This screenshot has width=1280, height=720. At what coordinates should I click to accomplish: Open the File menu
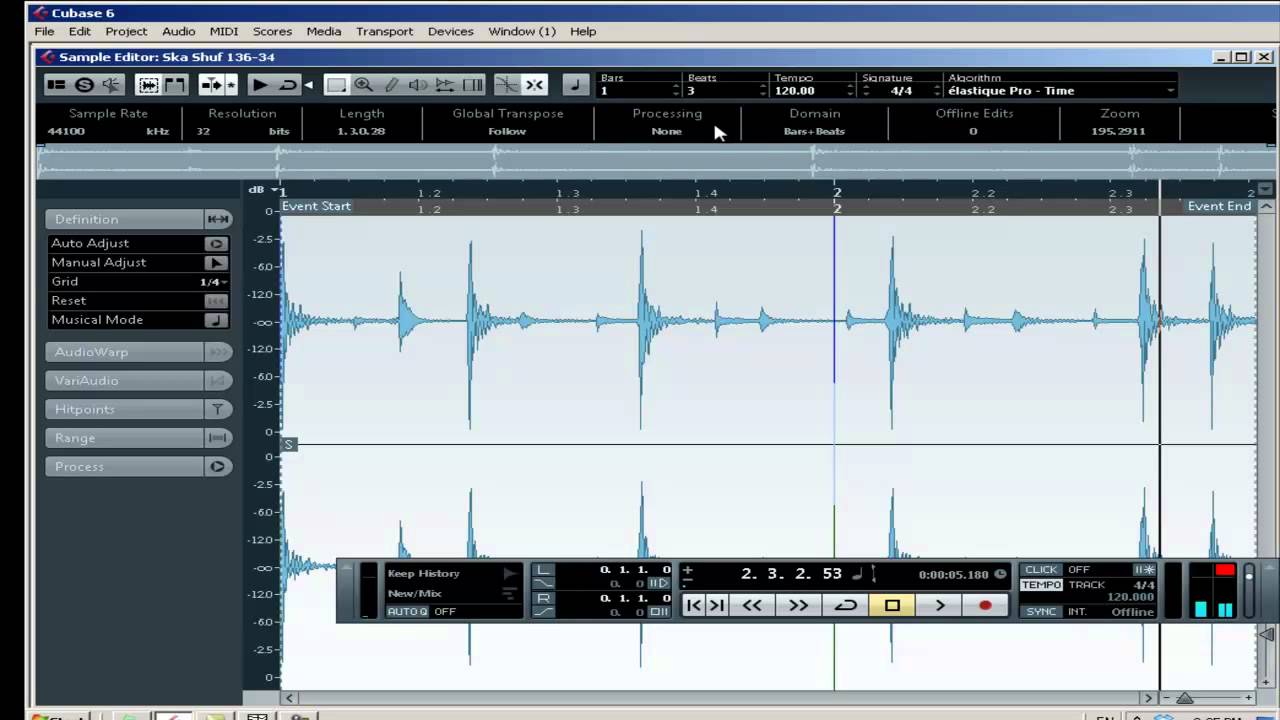[x=45, y=31]
